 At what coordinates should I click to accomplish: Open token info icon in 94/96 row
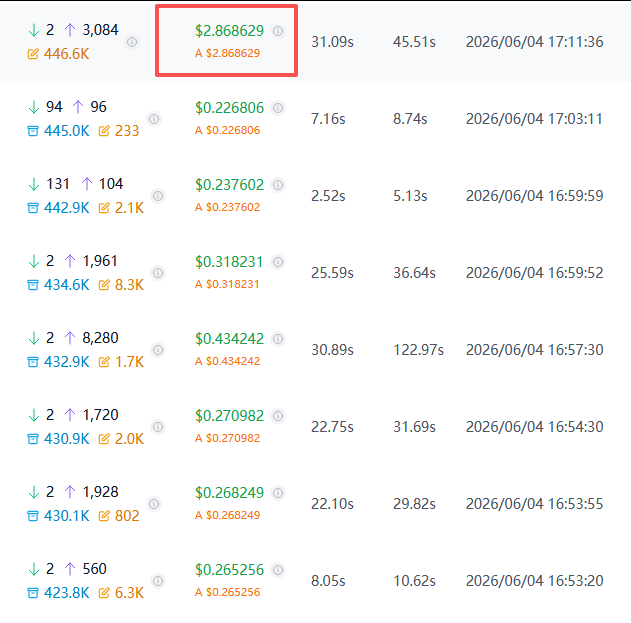point(154,119)
